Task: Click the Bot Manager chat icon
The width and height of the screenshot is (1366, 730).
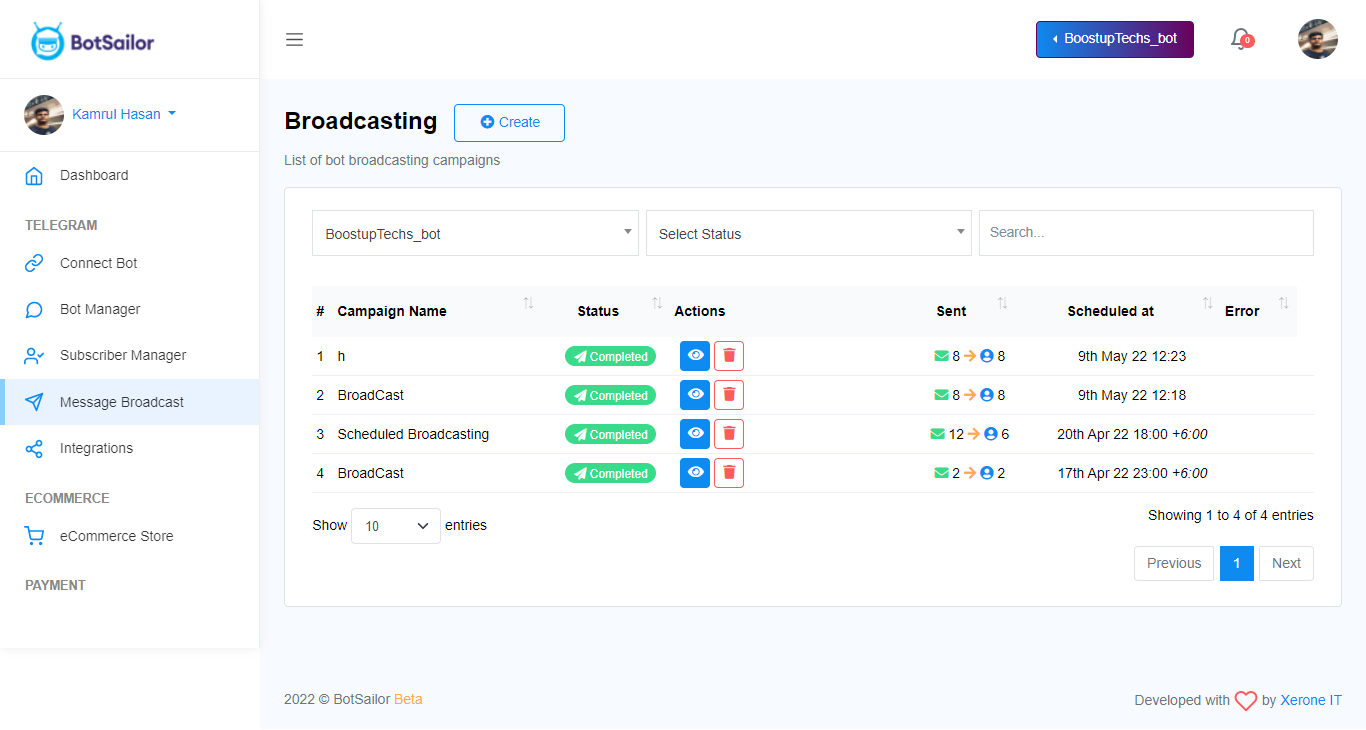Action: coord(34,310)
